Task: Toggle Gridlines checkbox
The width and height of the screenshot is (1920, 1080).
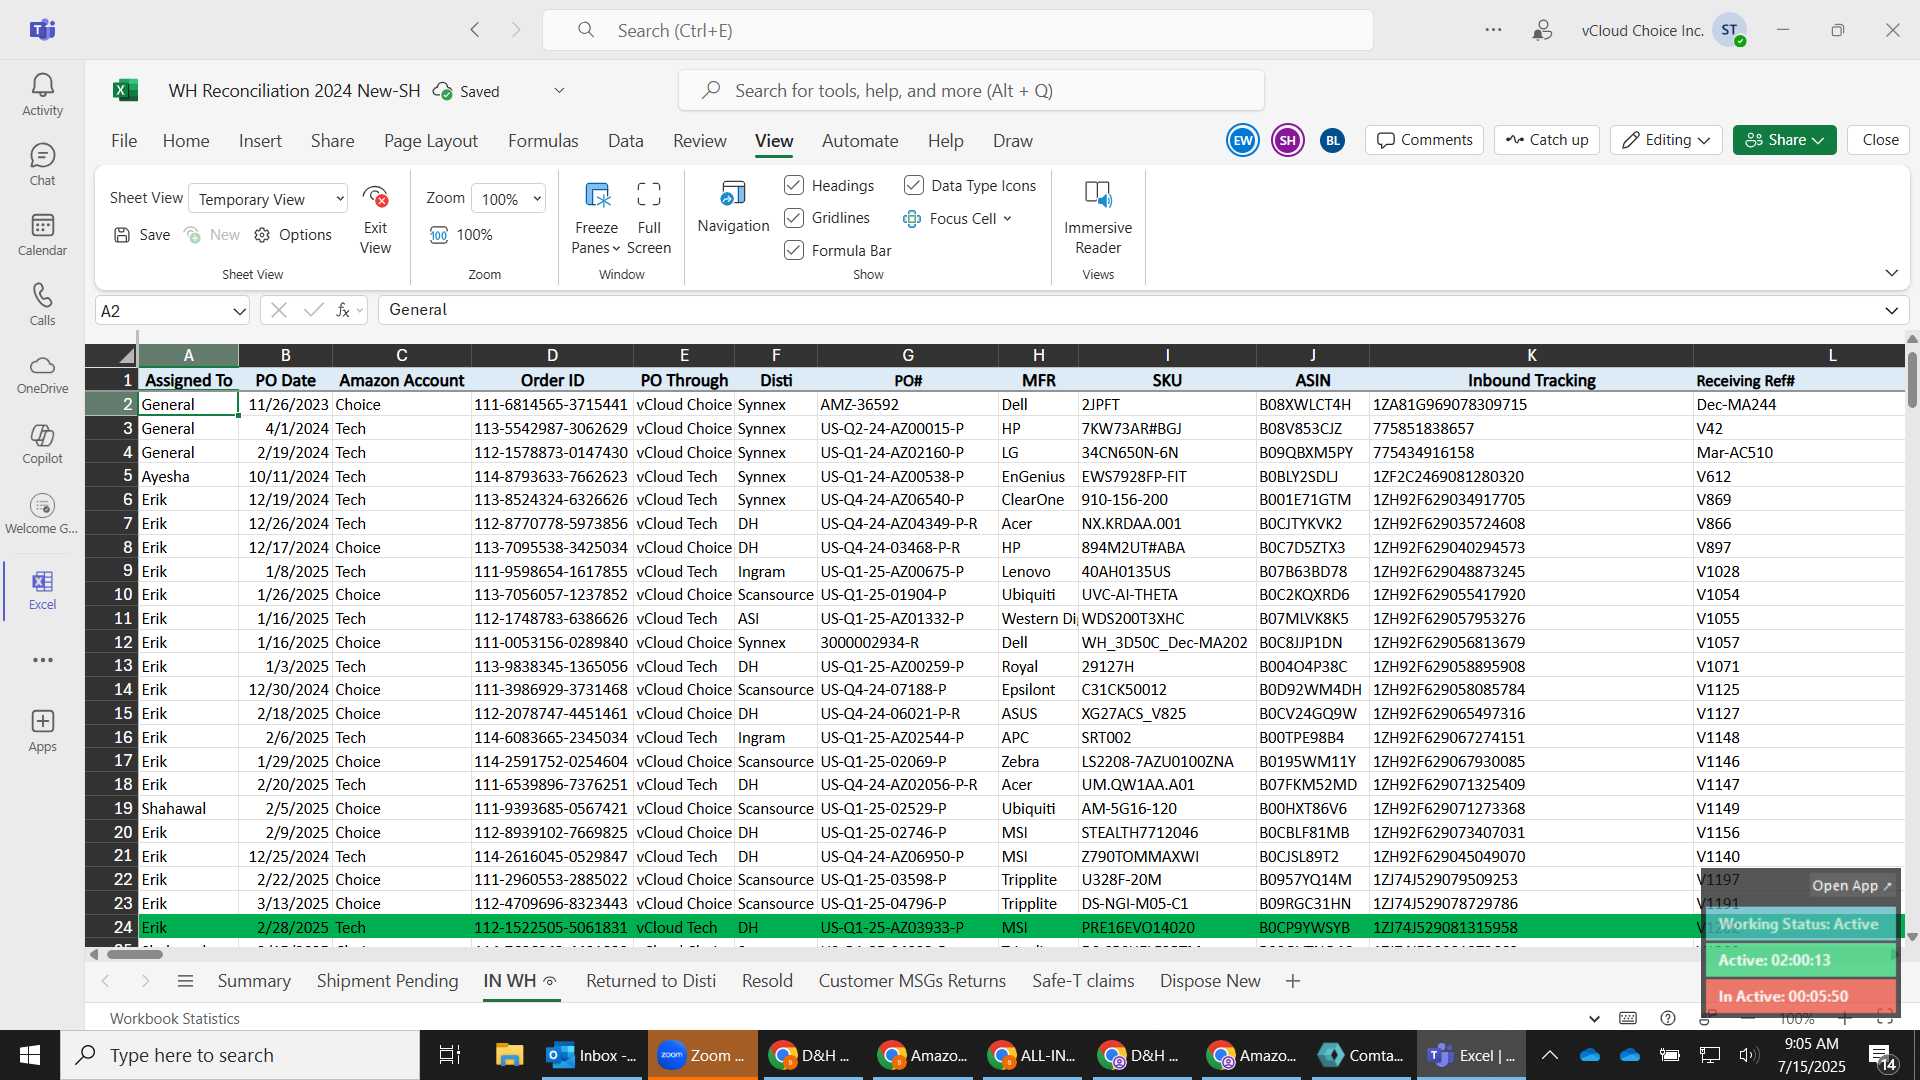Action: coord(794,217)
